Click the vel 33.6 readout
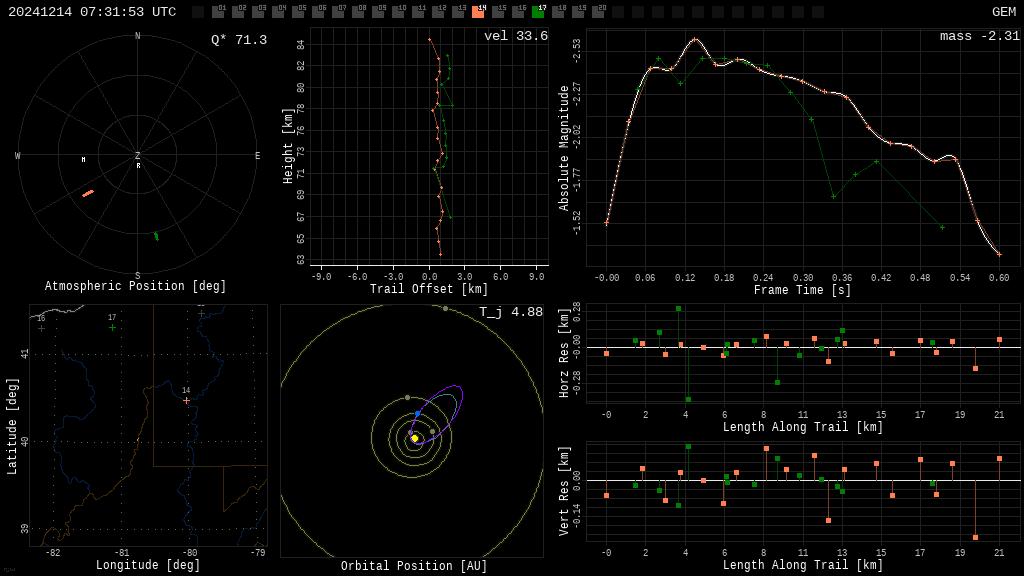1024x576 pixels. [x=515, y=37]
